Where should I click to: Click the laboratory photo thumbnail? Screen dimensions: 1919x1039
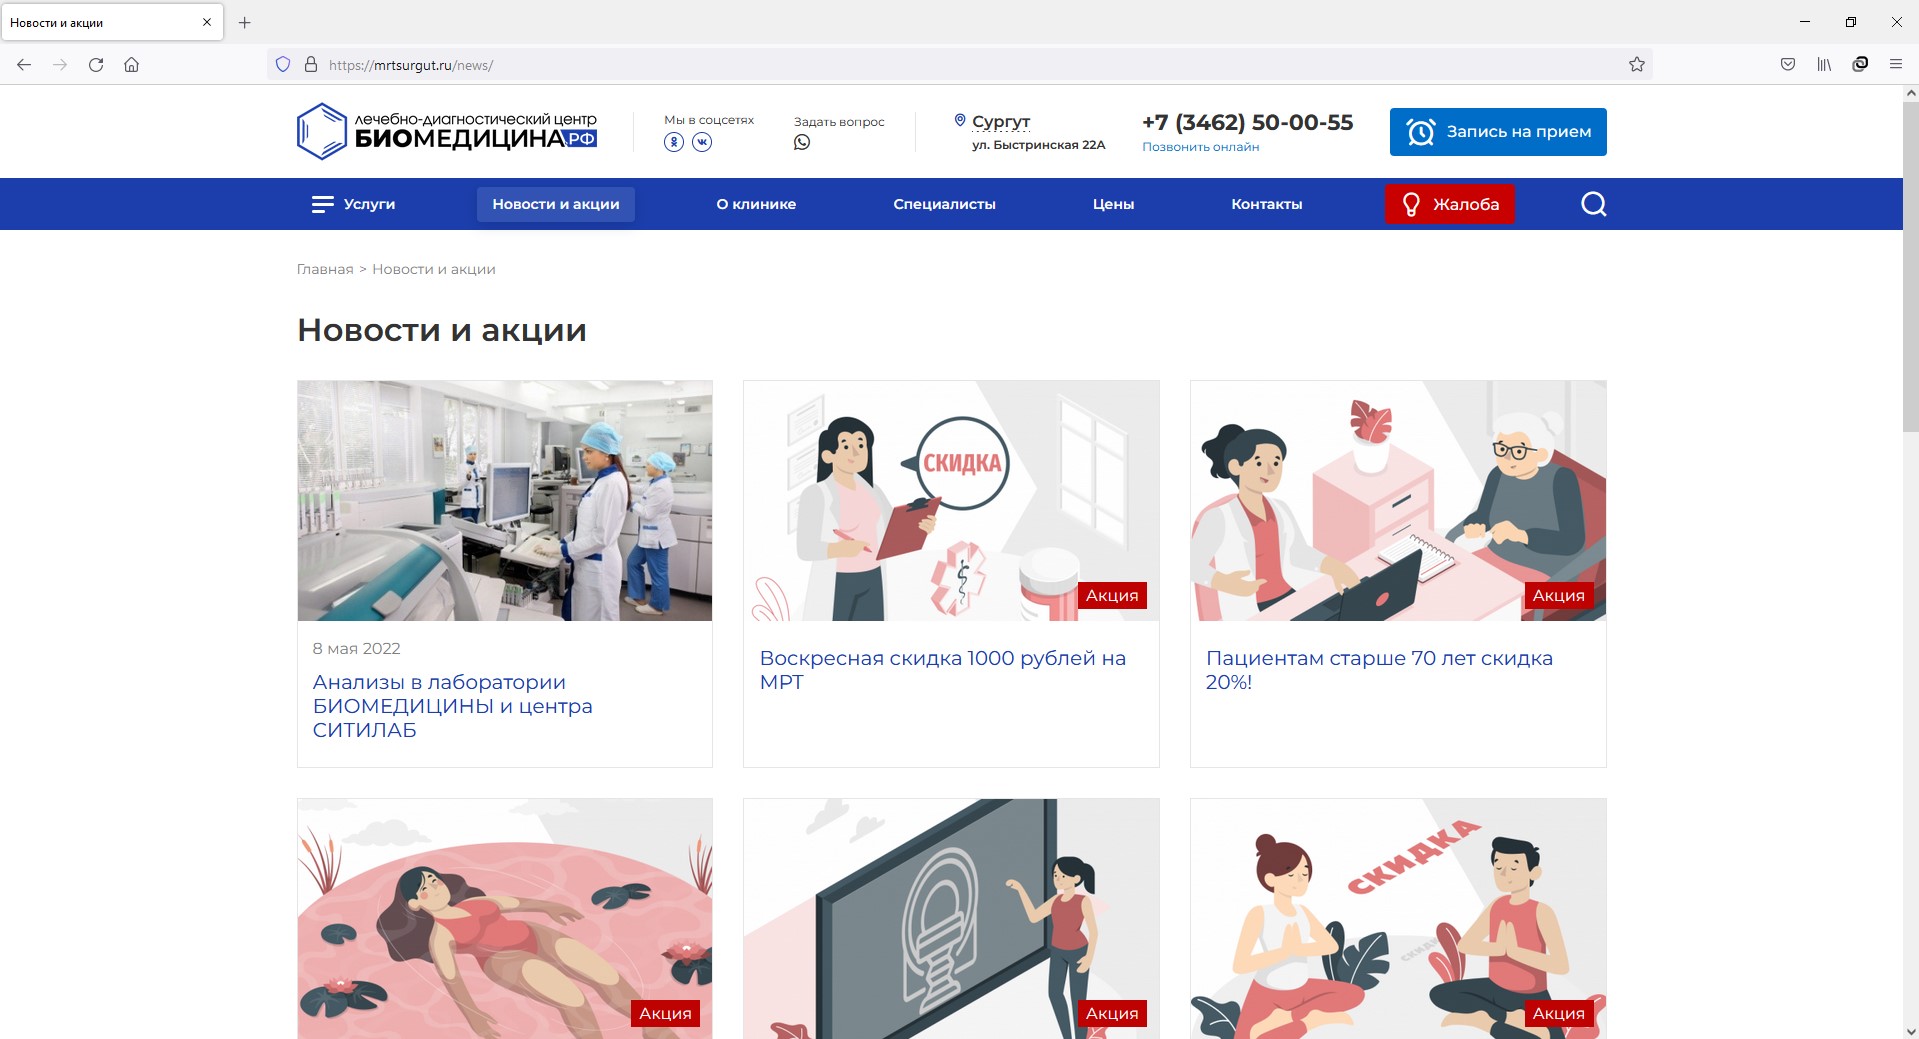point(505,501)
